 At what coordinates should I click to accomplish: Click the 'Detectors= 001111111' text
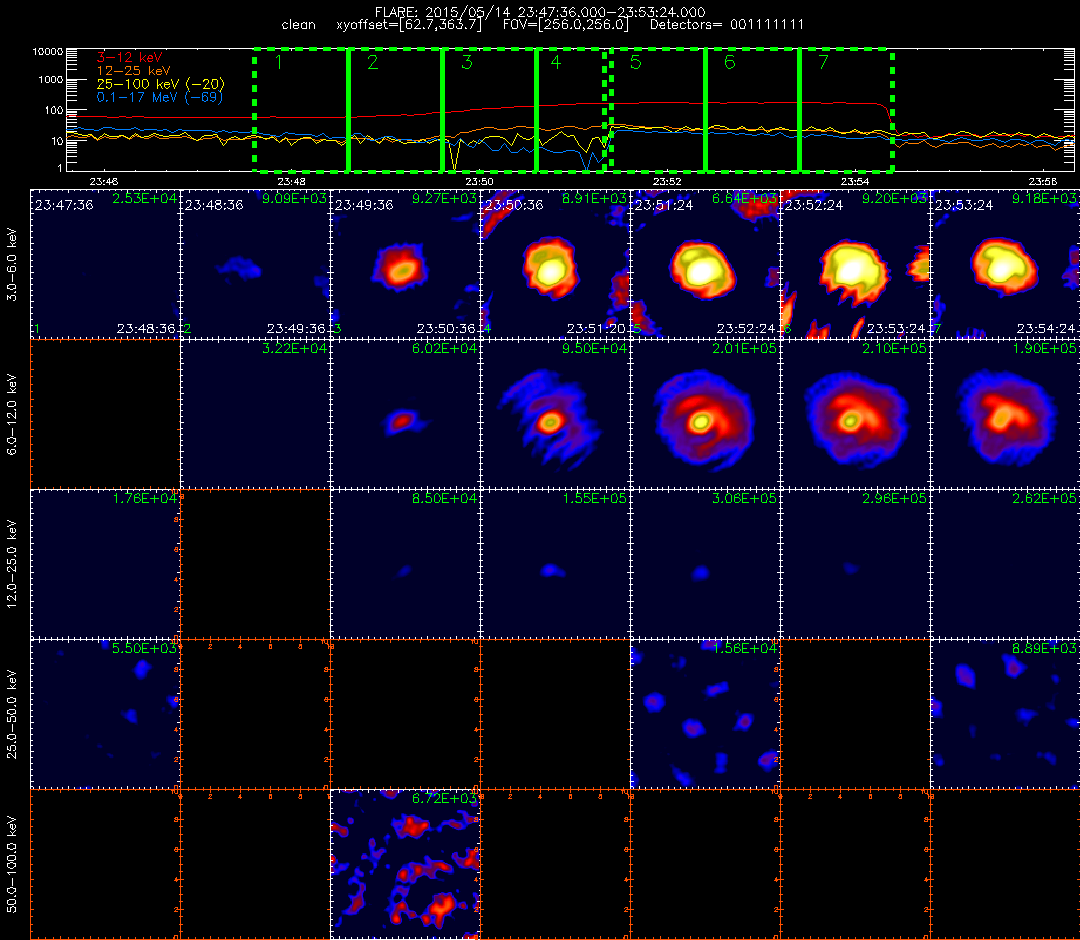pos(727,25)
